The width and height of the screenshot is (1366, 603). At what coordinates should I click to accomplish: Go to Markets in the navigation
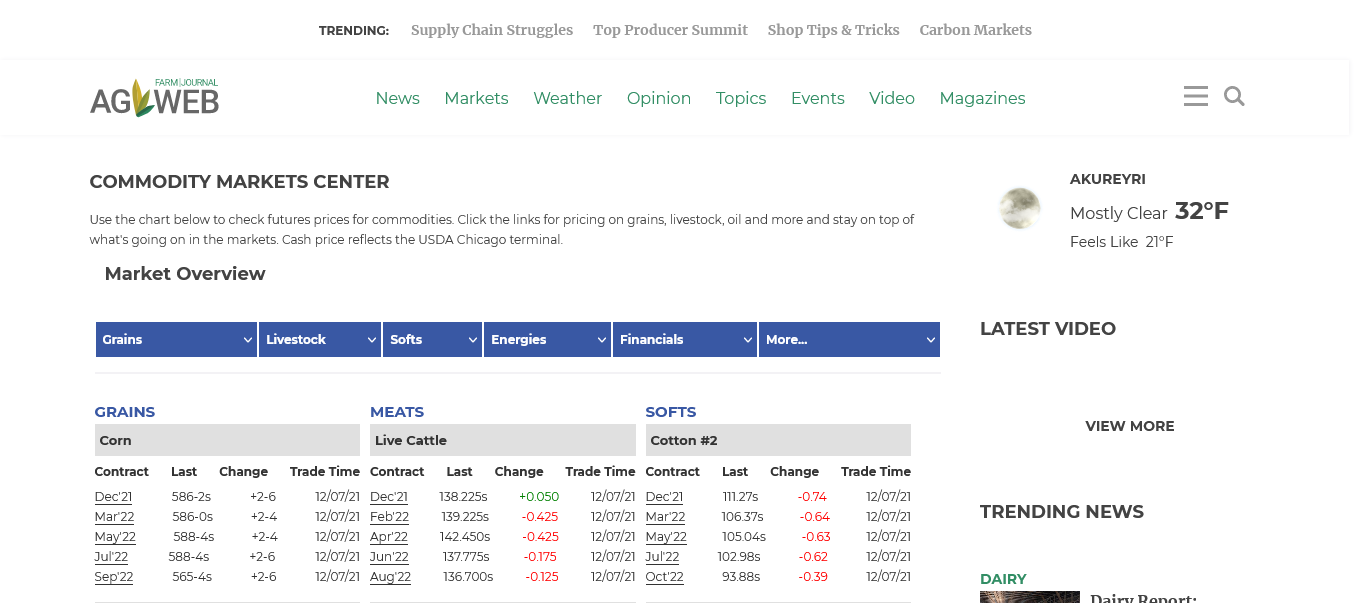click(476, 98)
